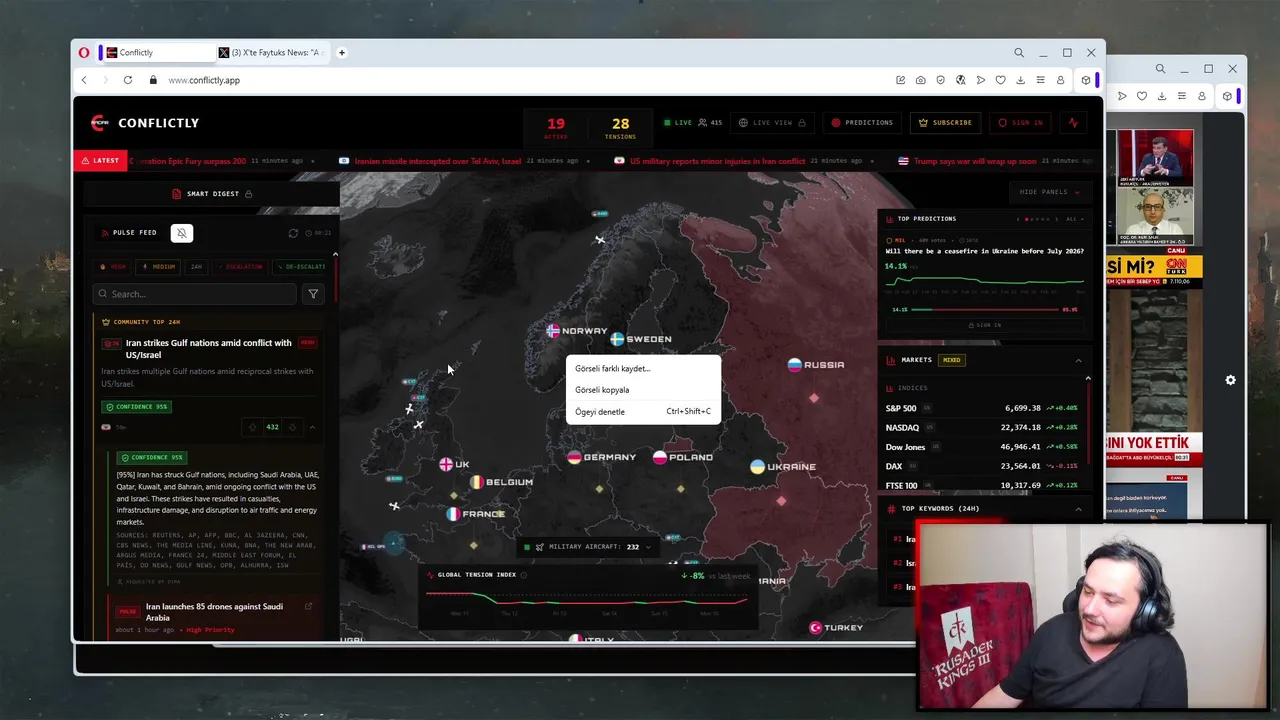Viewport: 1280px width, 720px height.
Task: Select the France flag marker on the map
Action: [454, 514]
